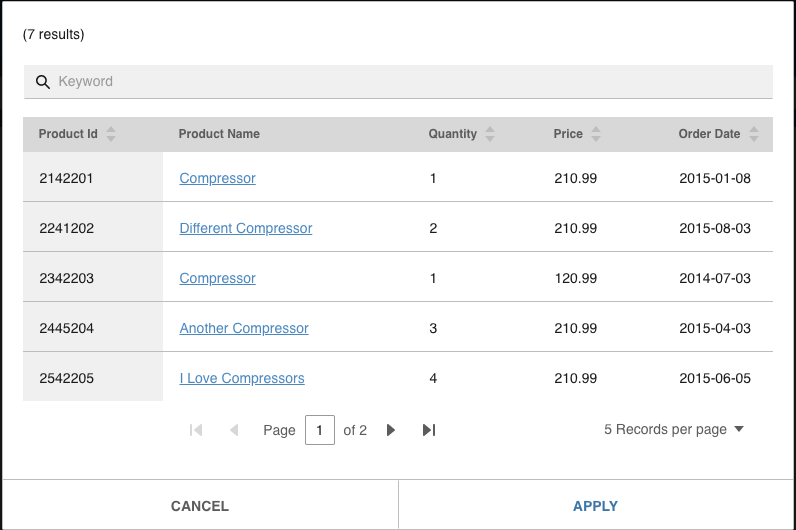Open Compressor link for product 2342203
The height and width of the screenshot is (530, 796).
coord(217,278)
